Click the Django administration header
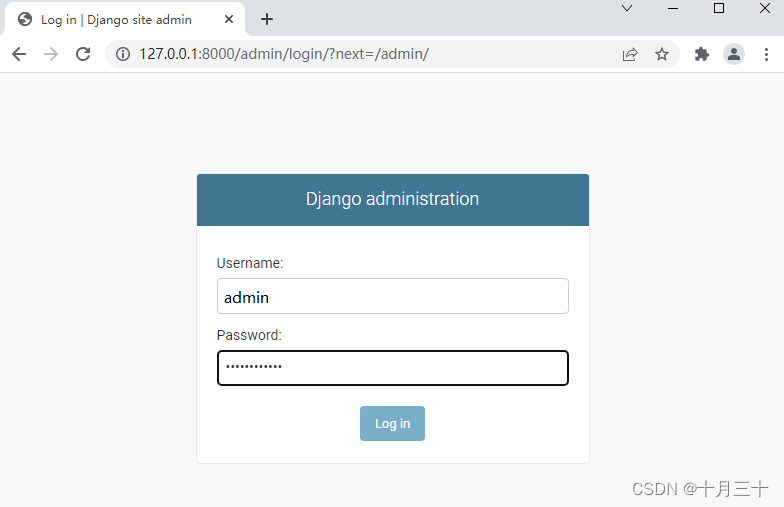The image size is (784, 507). (x=392, y=199)
